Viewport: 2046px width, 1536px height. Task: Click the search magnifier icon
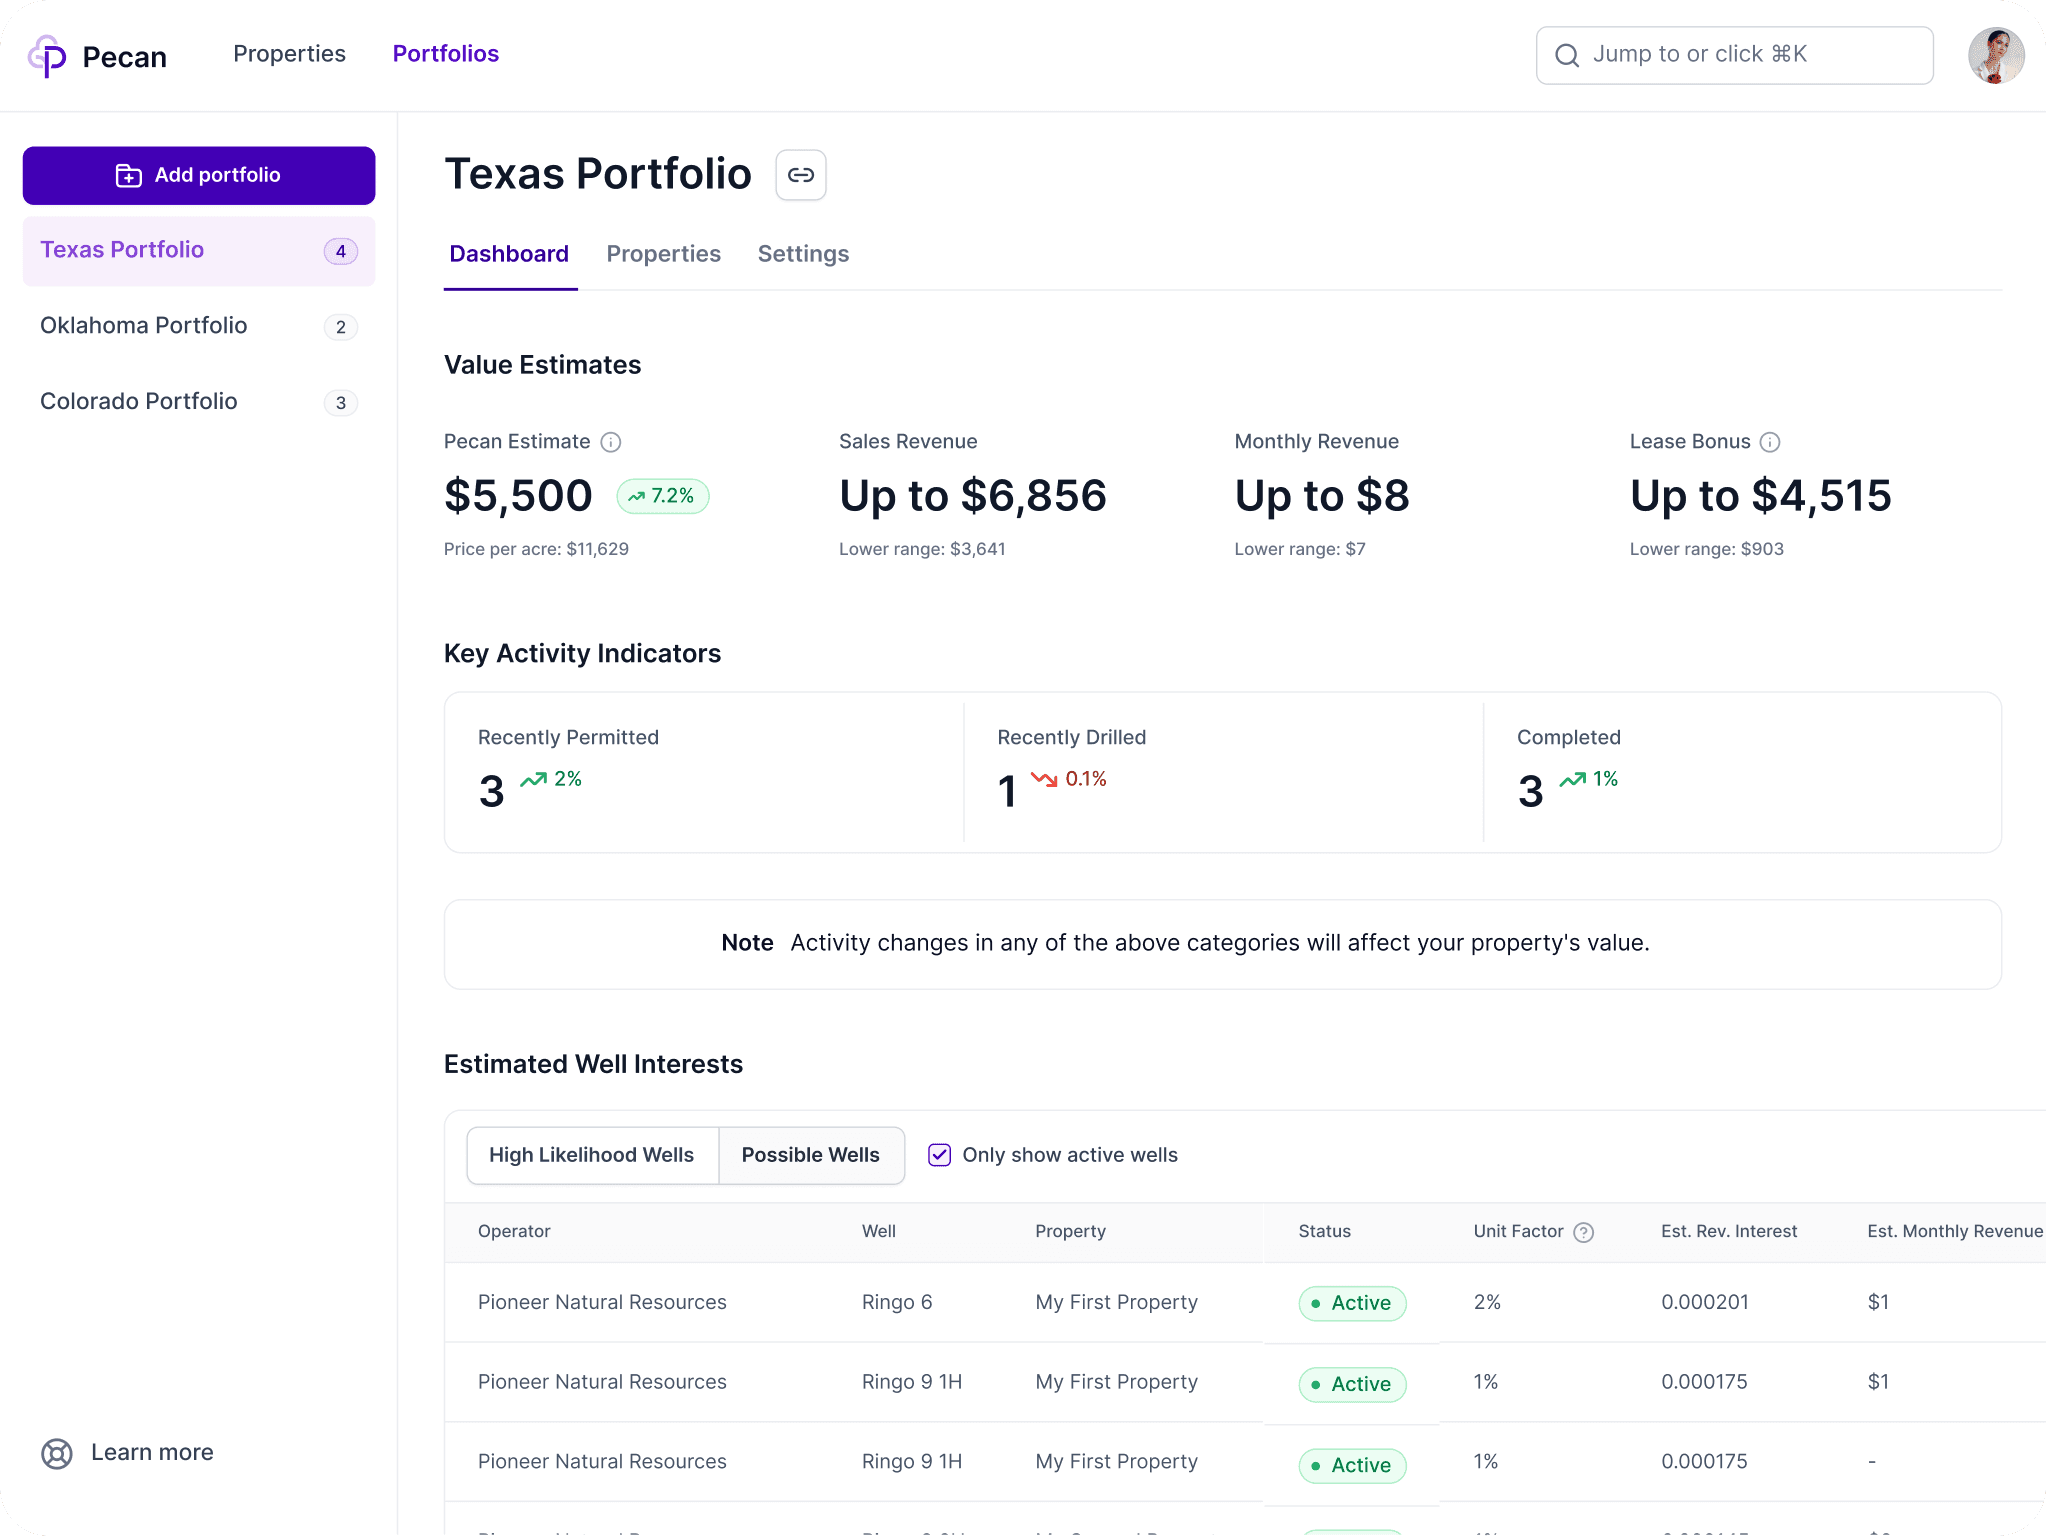coord(1567,56)
